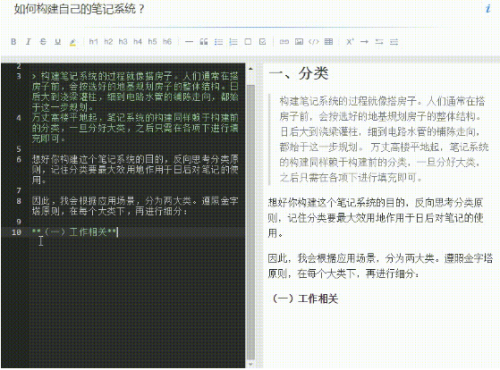Apply superscript formatting
Image resolution: width=500 pixels, height=370 pixels.
350,42
